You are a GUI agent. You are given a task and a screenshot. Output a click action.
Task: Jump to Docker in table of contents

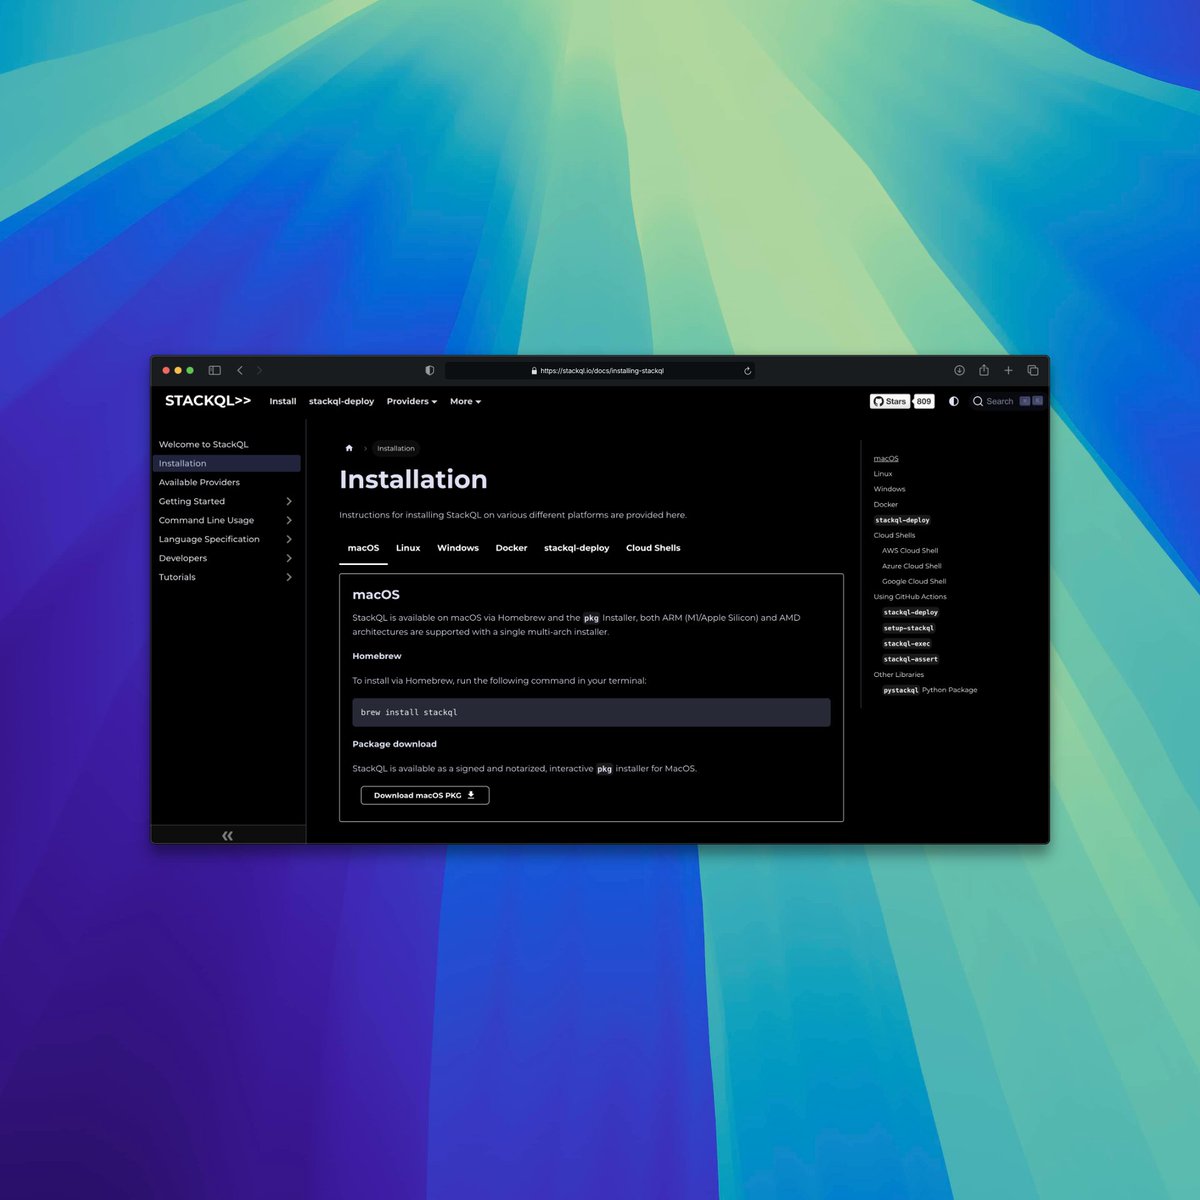click(x=886, y=505)
